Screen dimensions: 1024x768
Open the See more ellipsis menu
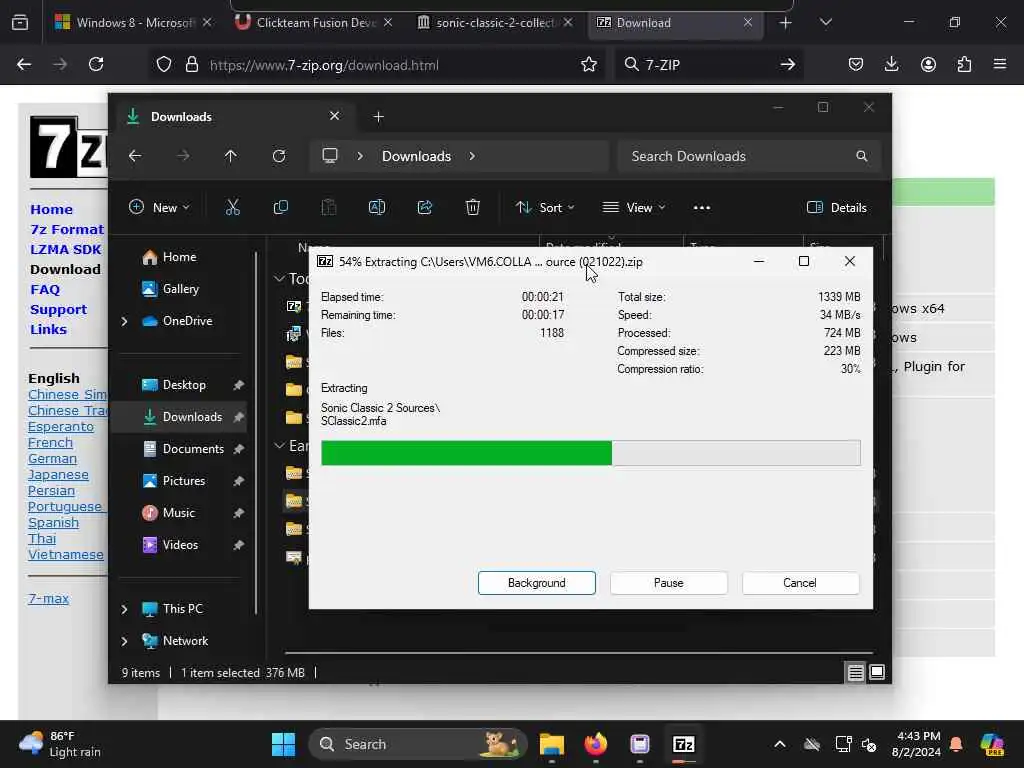702,208
